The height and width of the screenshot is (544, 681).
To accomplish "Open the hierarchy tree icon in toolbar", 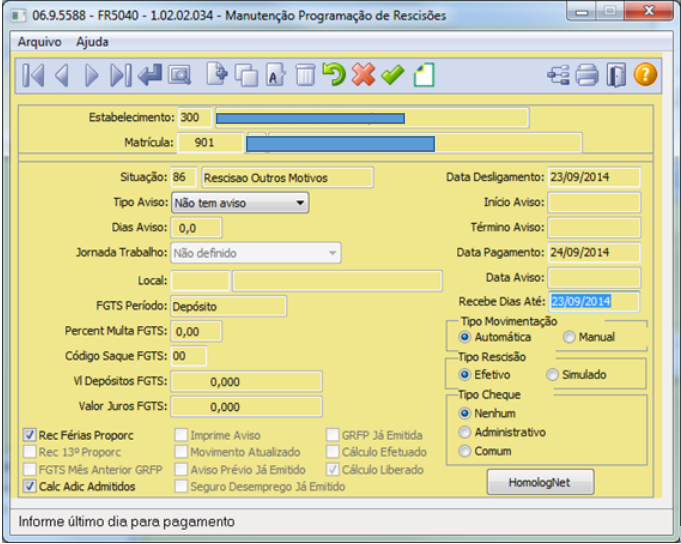I will point(559,75).
